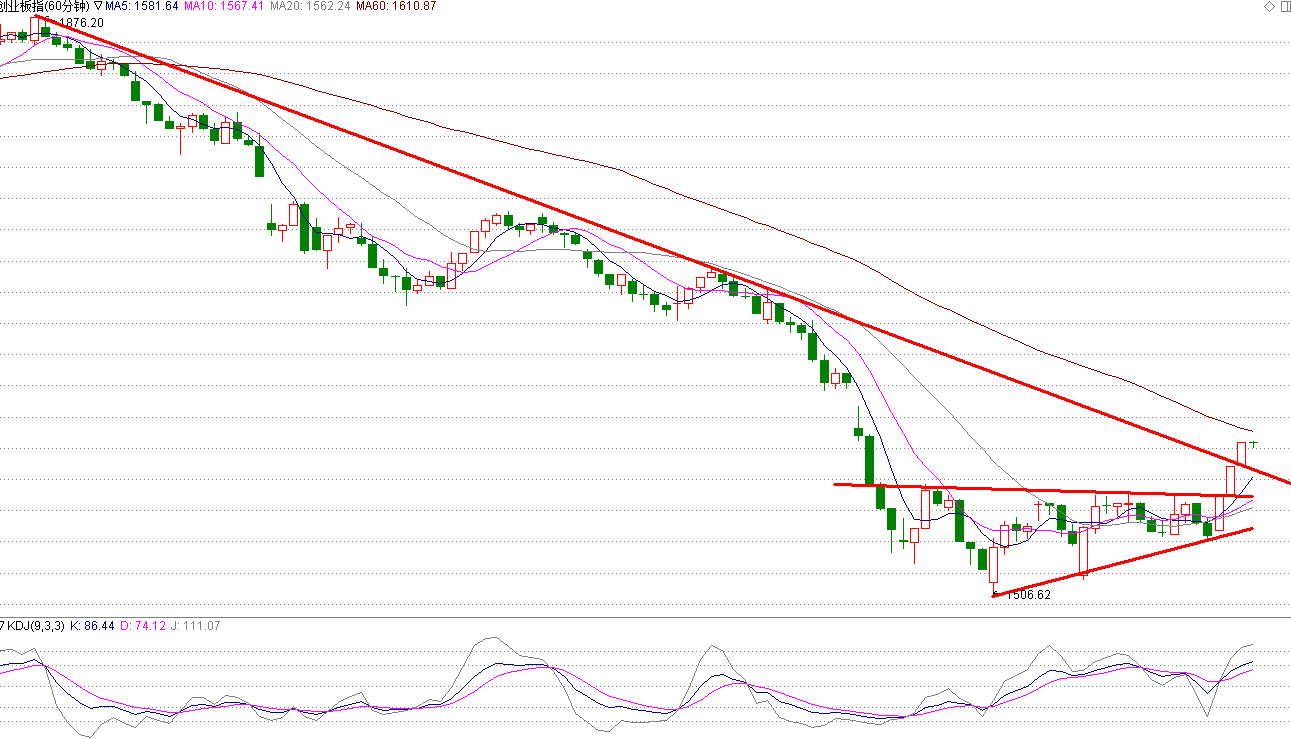The width and height of the screenshot is (1291, 739).
Task: Click the KDJ(9,3,3) indicator title
Action: pos(36,626)
